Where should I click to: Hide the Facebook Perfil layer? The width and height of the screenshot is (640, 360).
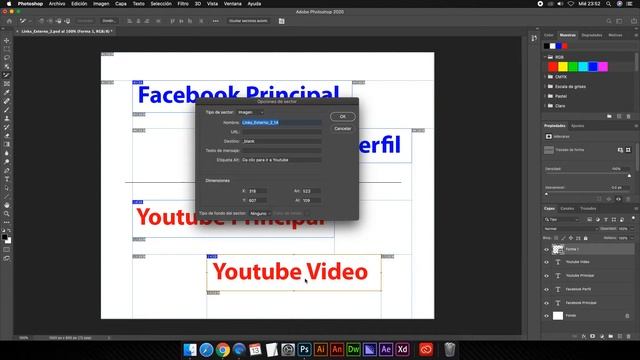pyautogui.click(x=547, y=289)
